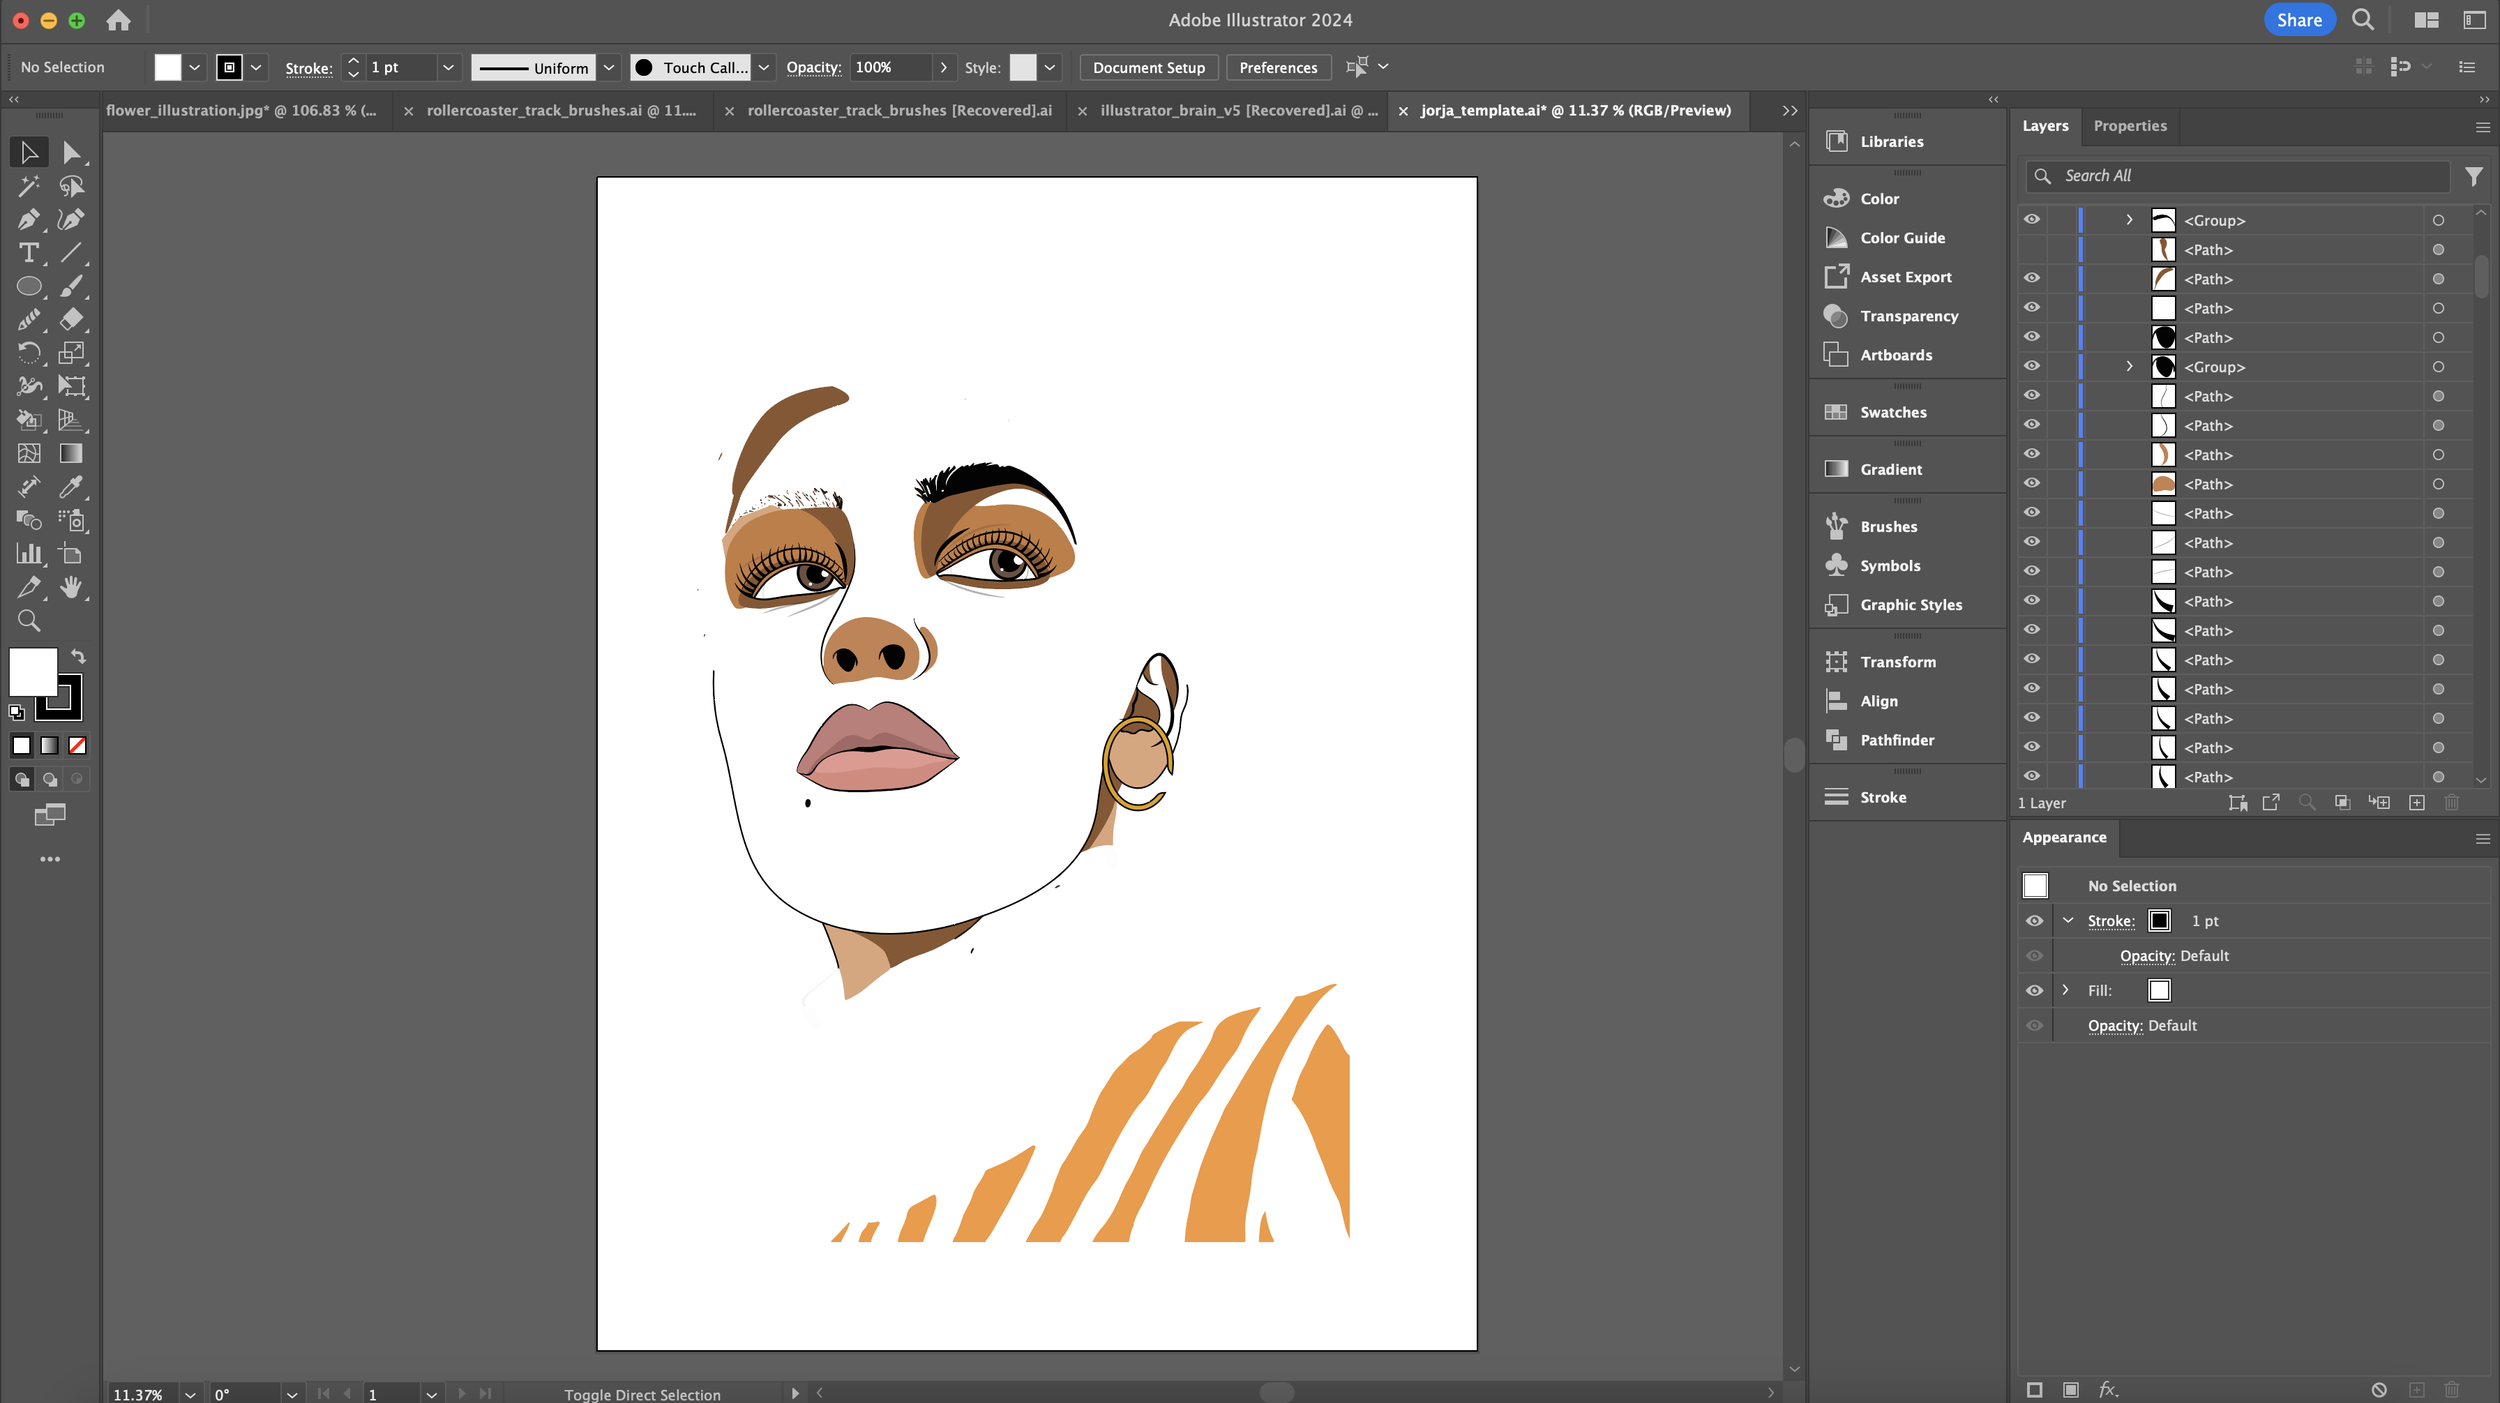
Task: Select the Magic Wand tool
Action: 28,186
